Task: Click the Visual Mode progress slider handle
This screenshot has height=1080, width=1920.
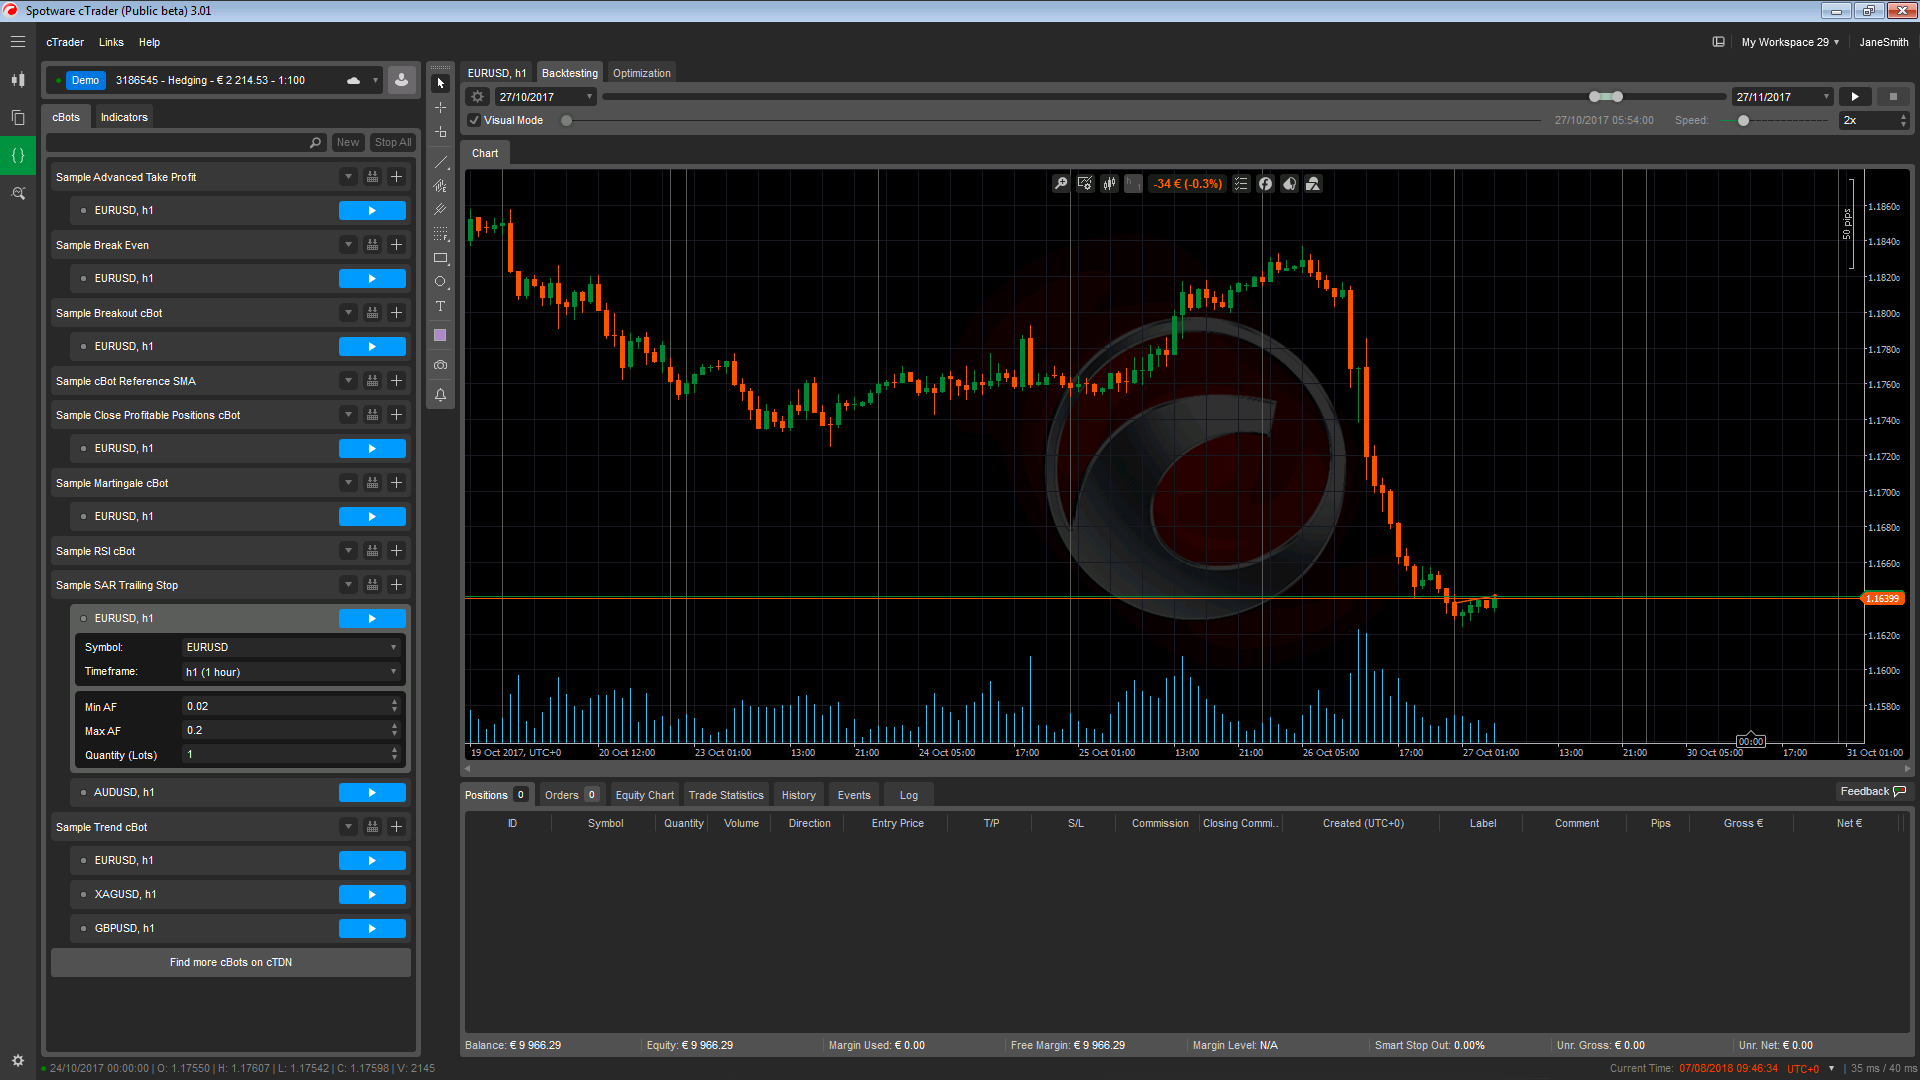Action: 567,120
